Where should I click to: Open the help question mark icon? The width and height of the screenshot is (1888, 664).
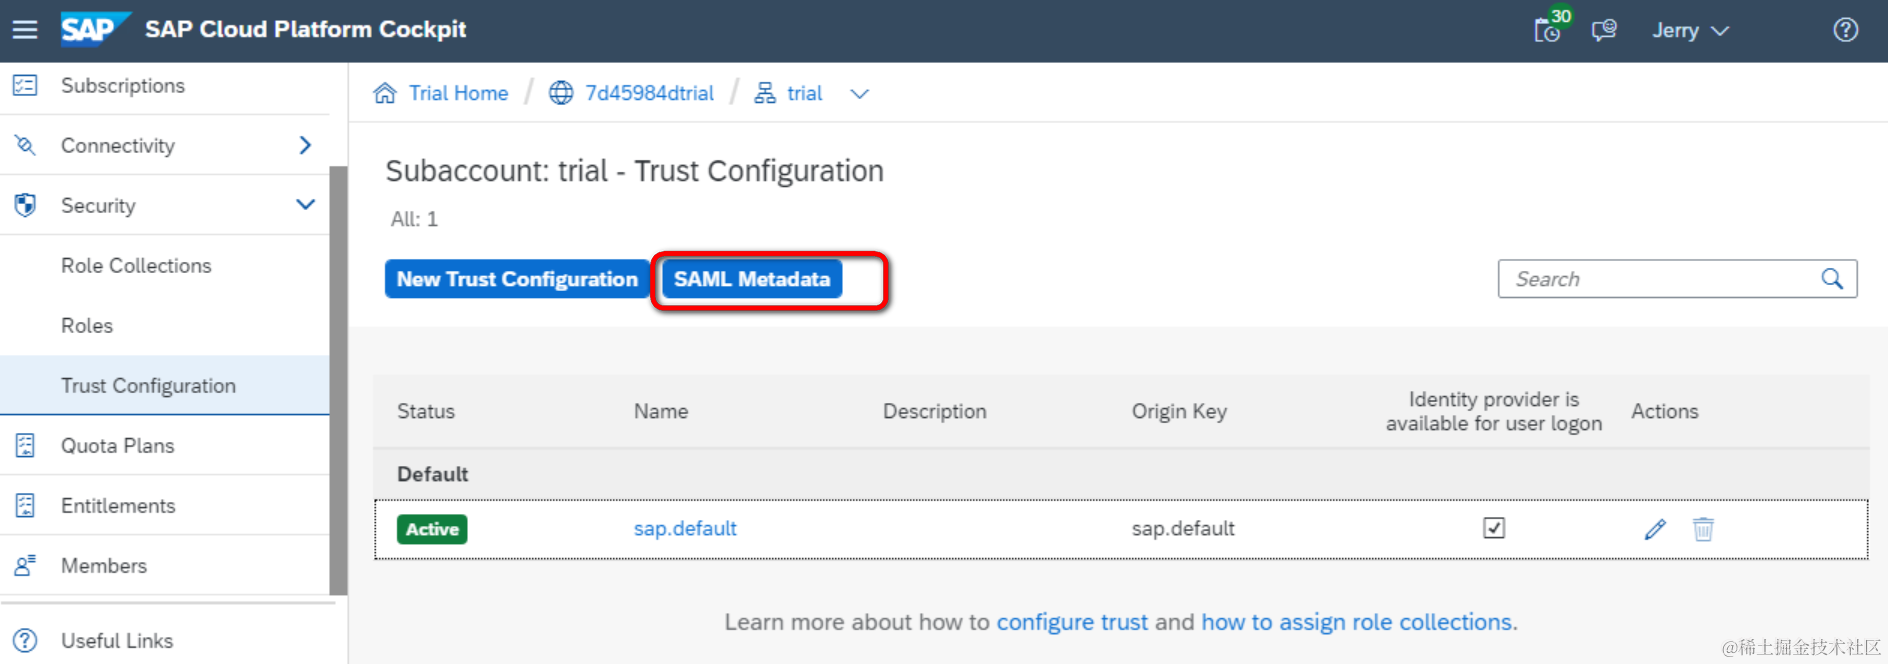1846,30
